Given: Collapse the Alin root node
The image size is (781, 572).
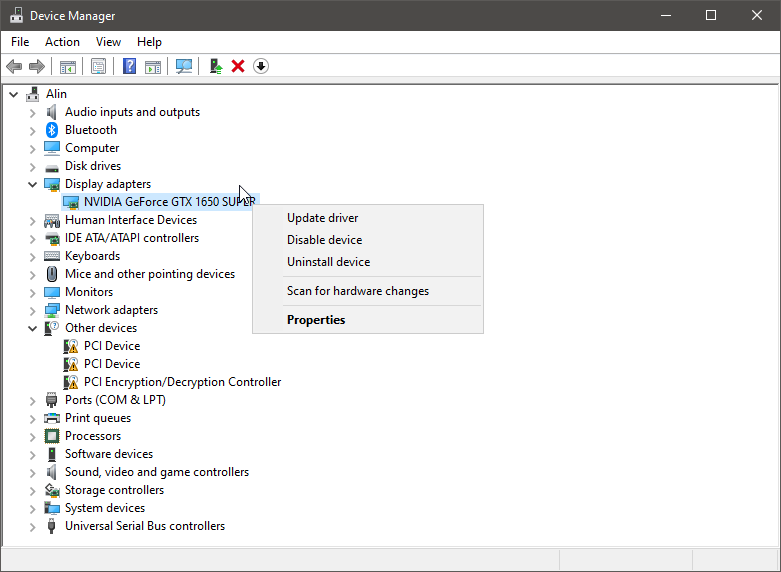Looking at the screenshot, I should point(13,94).
